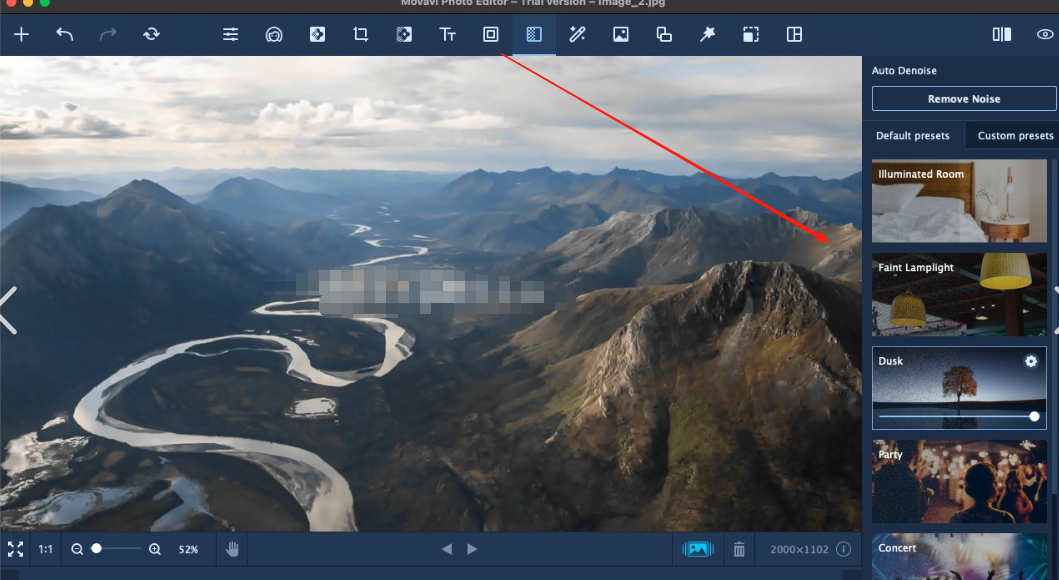Open the collage layout grid tool

[x=794, y=34]
